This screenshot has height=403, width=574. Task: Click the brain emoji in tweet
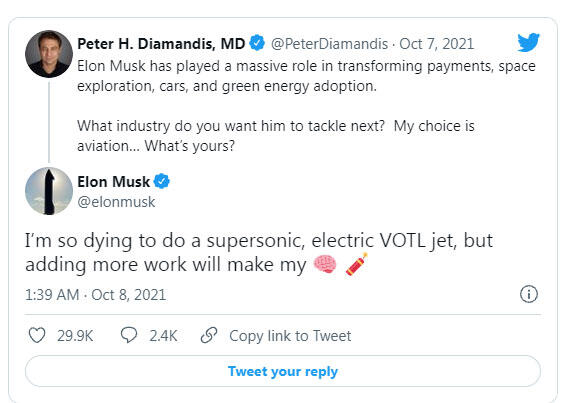(325, 264)
